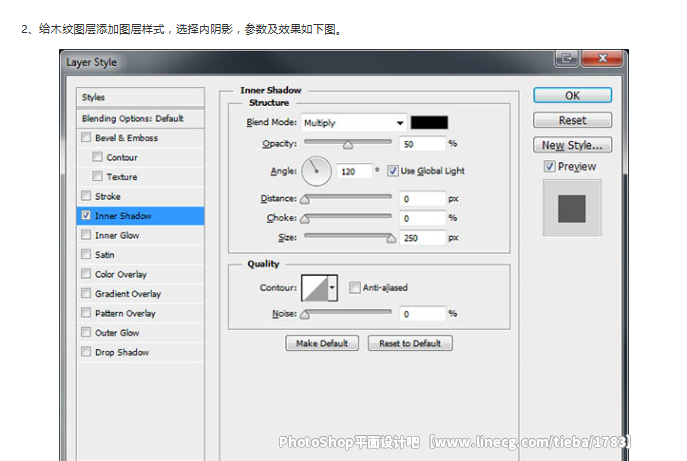Viewport: 687px width, 461px height.
Task: Click the Angle field showing 120
Action: tap(354, 171)
